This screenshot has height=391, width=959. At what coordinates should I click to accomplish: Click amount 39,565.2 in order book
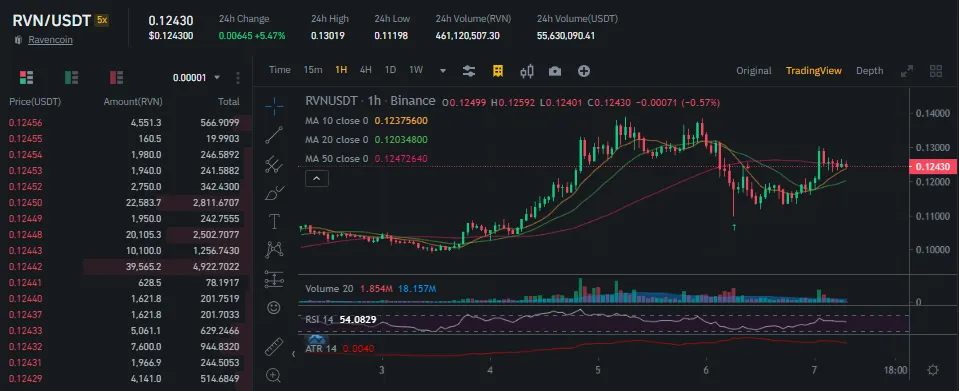pos(143,267)
